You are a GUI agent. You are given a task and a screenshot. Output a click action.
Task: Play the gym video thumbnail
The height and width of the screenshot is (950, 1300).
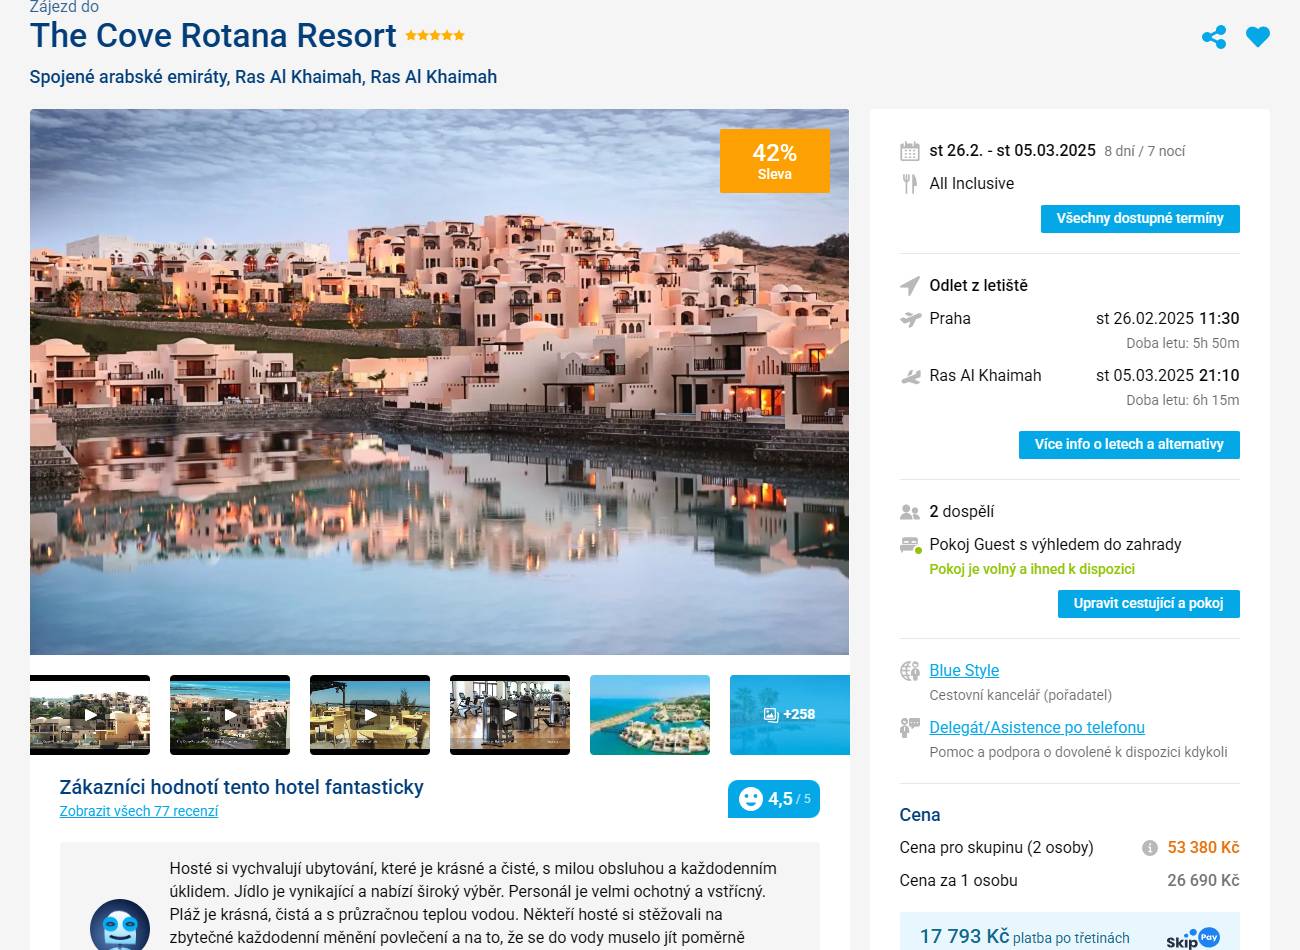pos(510,715)
